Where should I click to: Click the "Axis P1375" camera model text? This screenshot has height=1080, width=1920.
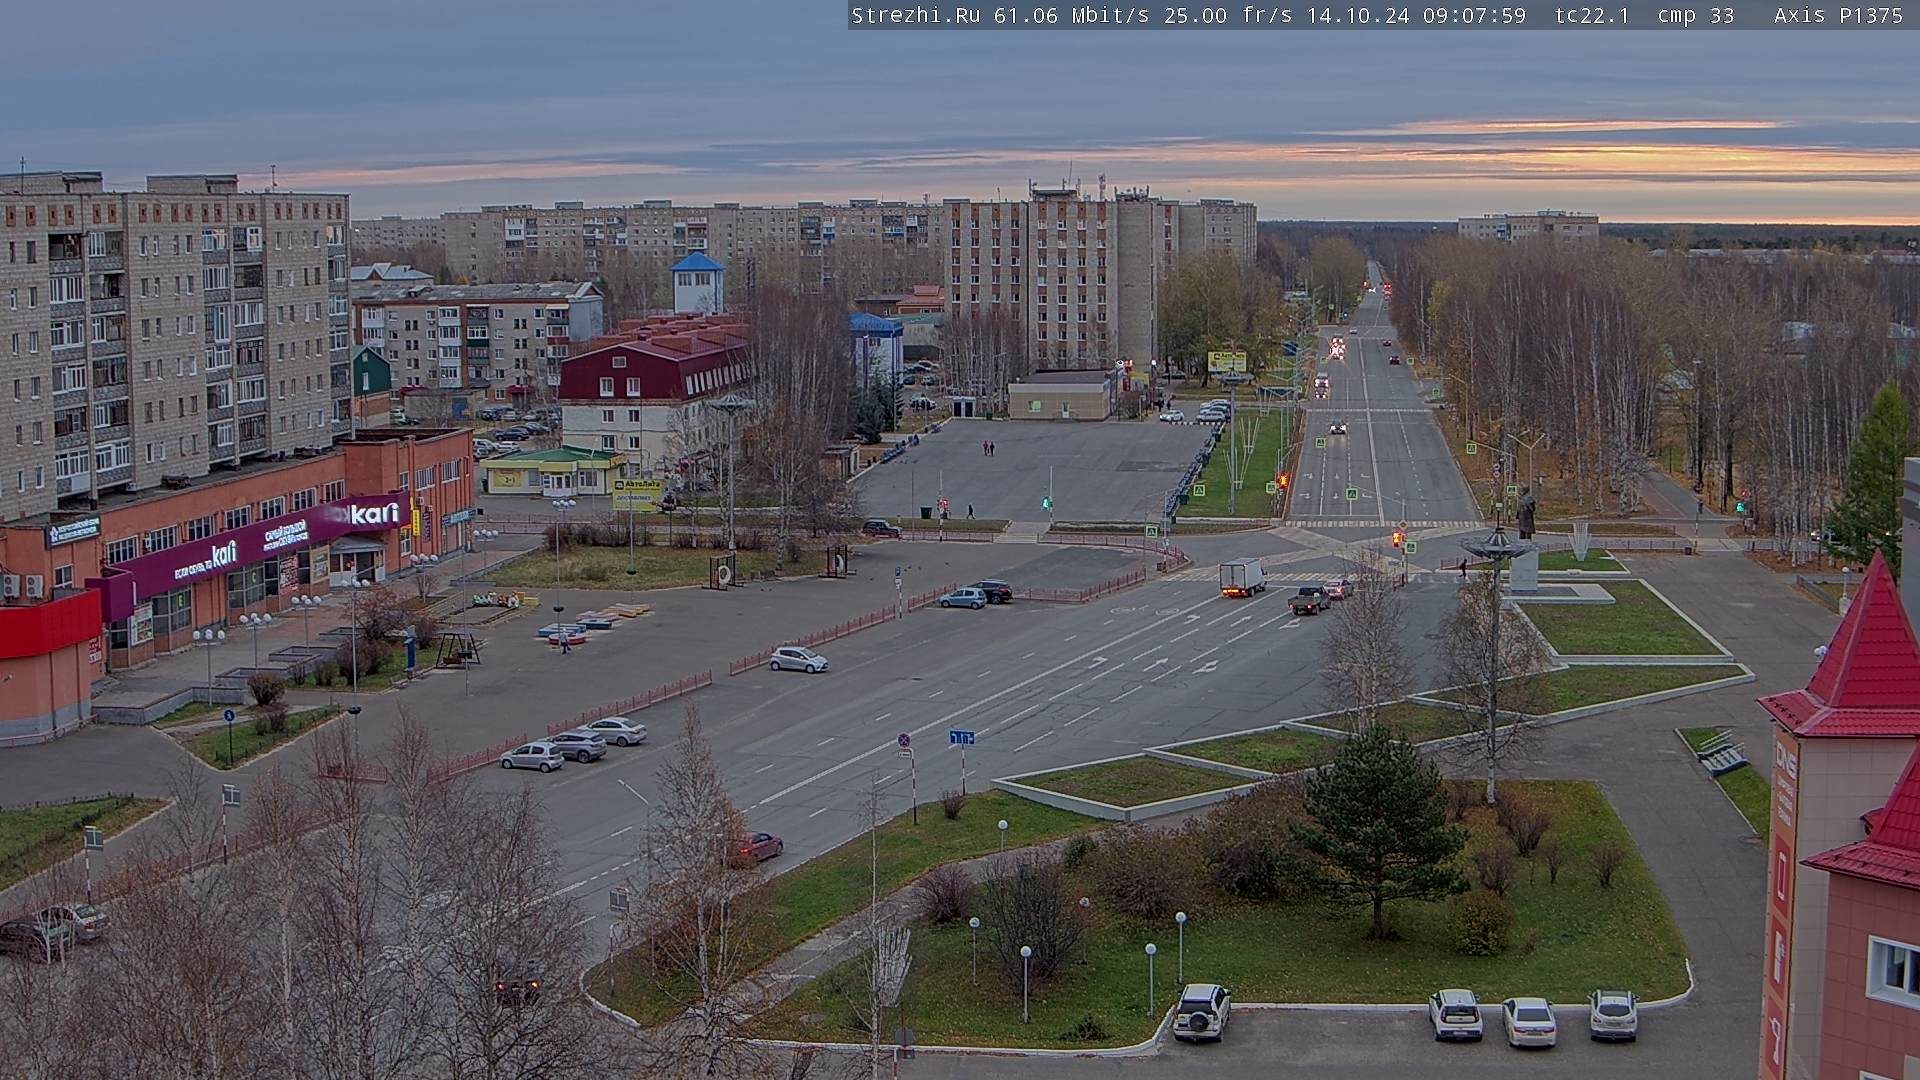tap(1839, 15)
